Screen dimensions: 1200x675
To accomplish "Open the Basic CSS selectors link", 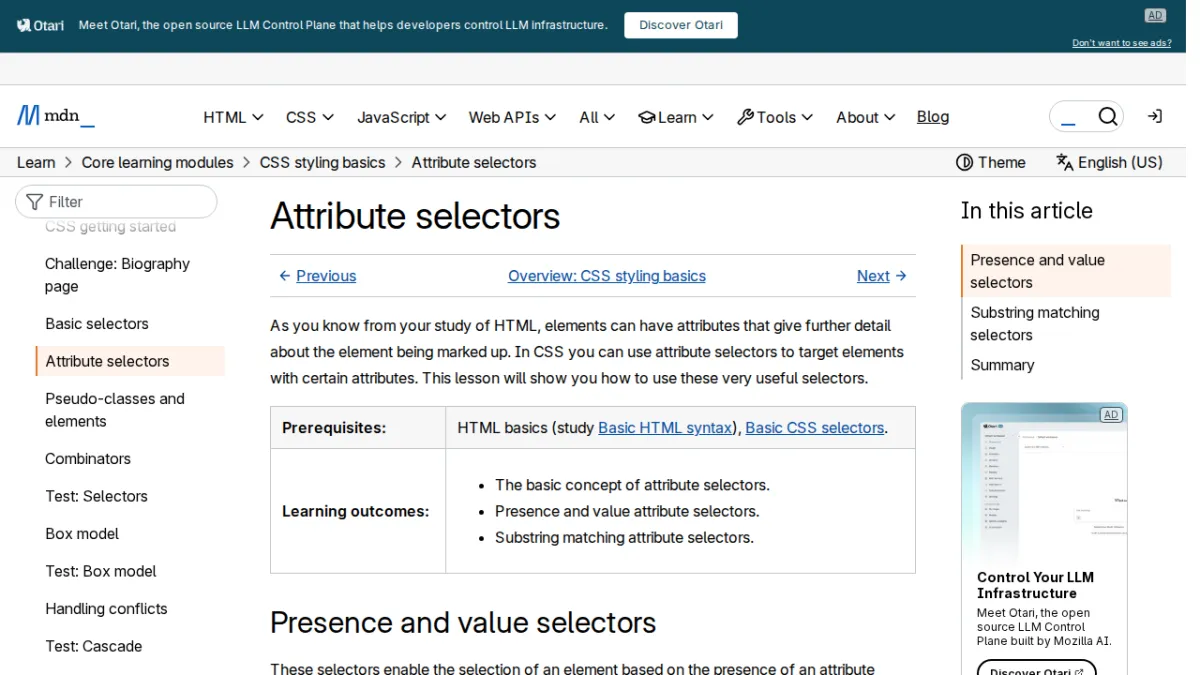I will click(x=815, y=428).
